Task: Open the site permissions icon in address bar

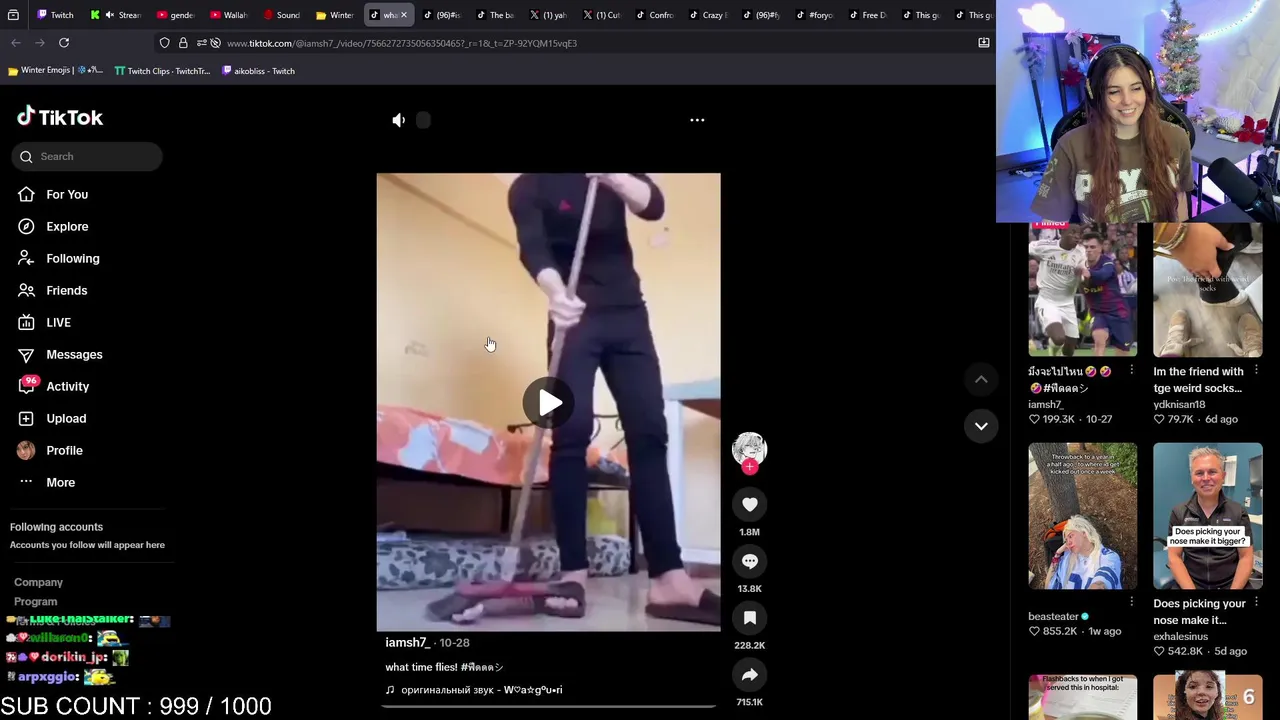Action: [x=201, y=43]
